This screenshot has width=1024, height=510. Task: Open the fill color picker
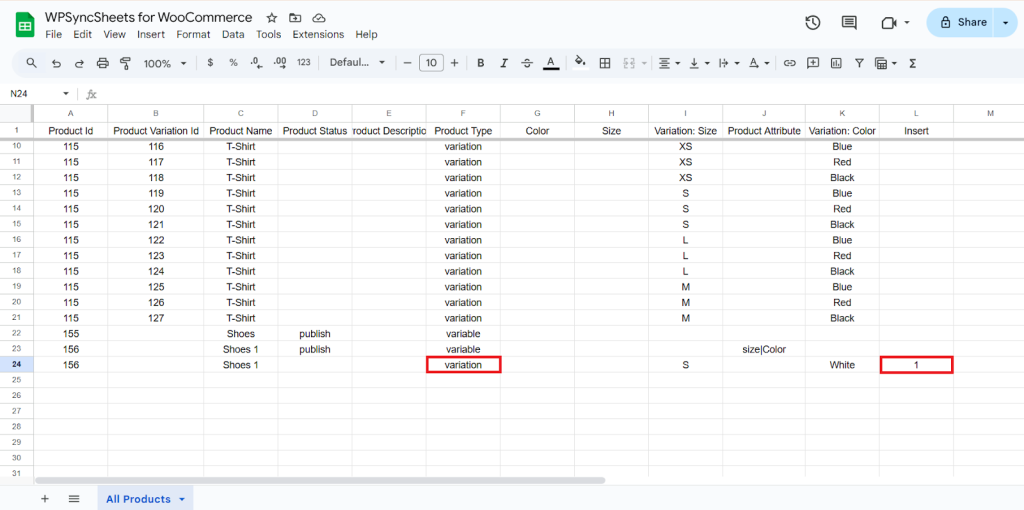tap(579, 63)
